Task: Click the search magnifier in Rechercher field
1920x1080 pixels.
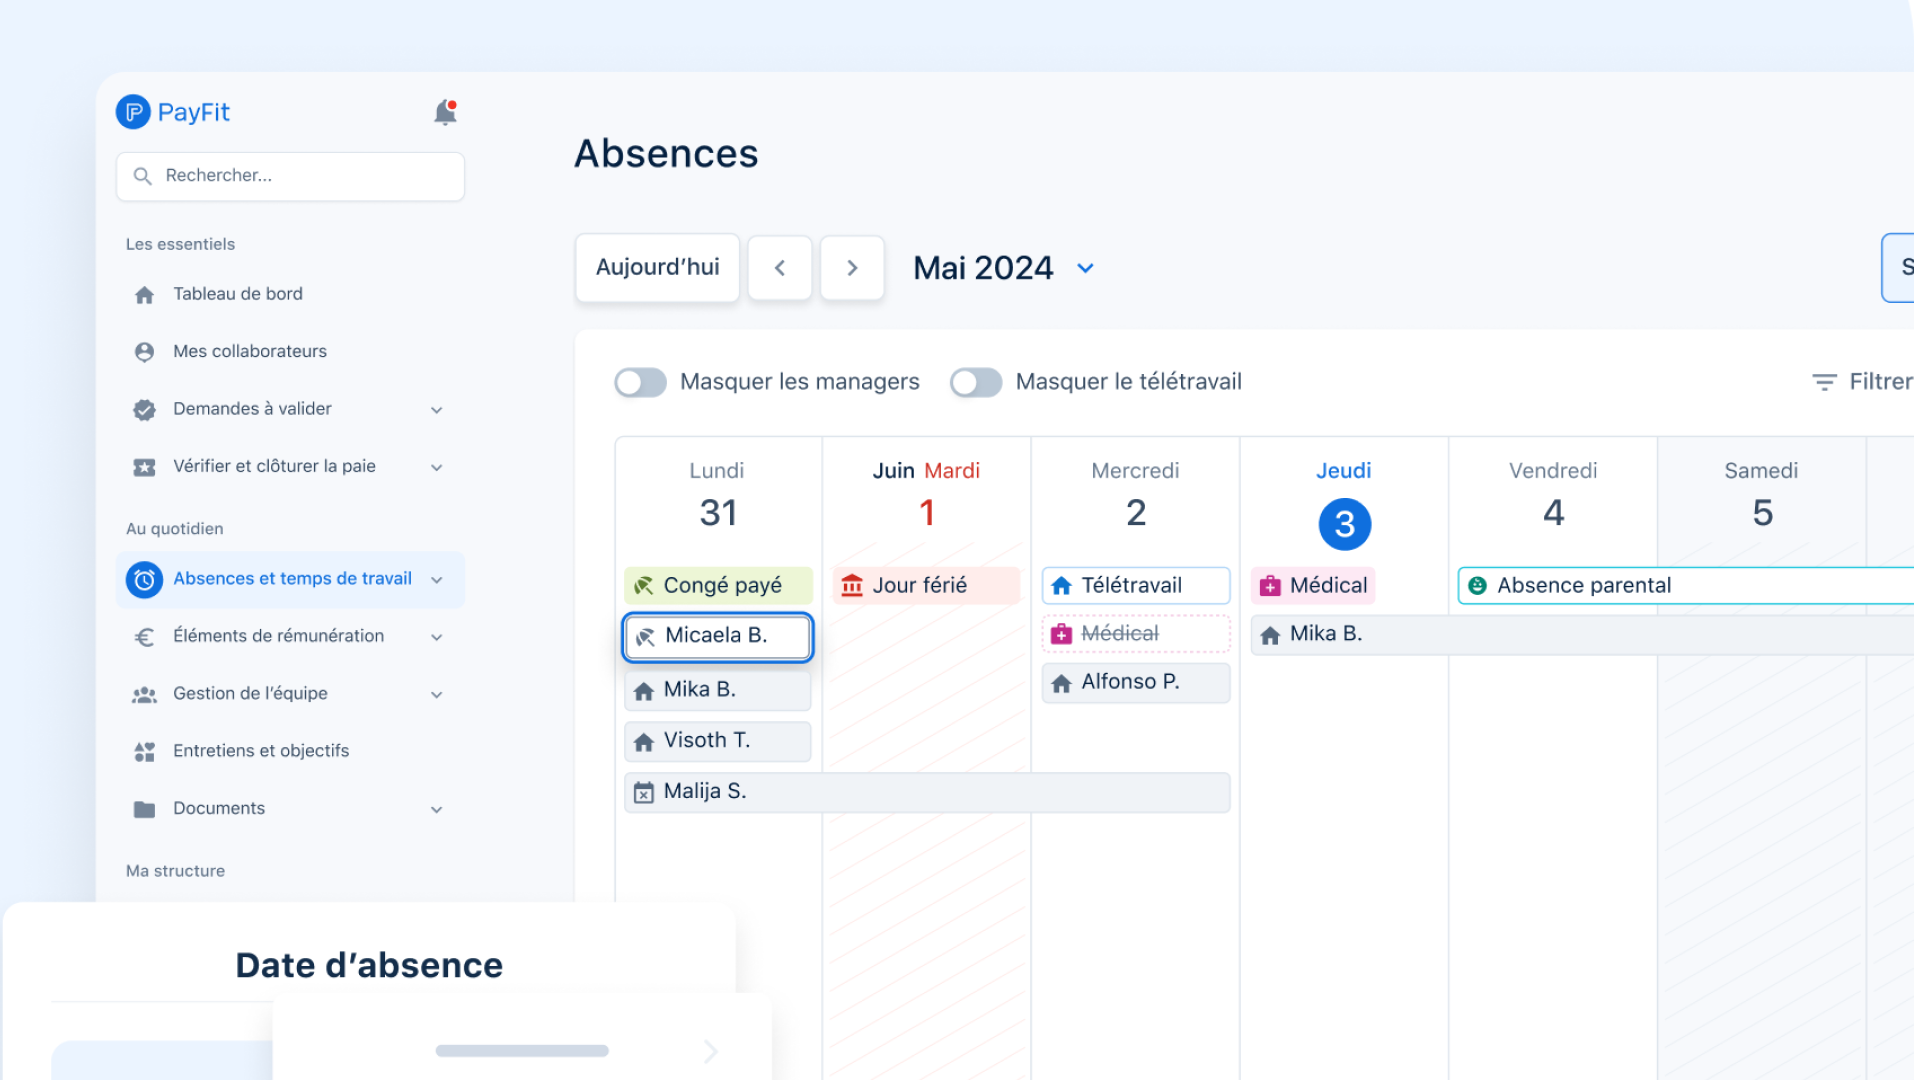Action: point(143,175)
